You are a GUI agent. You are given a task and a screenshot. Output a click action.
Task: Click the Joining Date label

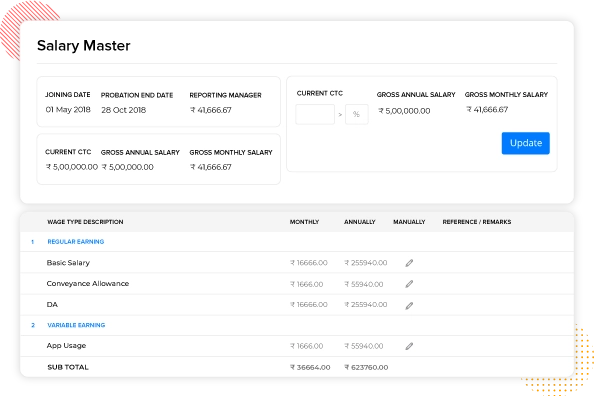click(x=68, y=95)
